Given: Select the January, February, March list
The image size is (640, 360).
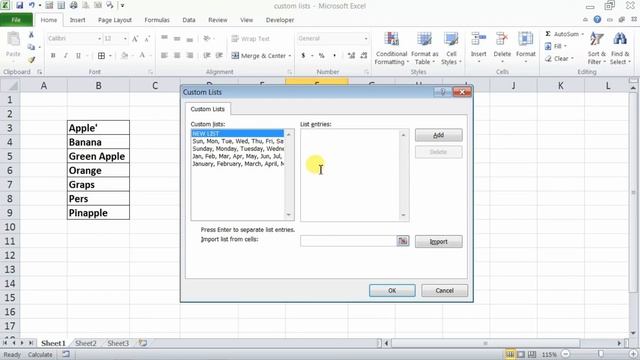Looking at the screenshot, I should [238, 164].
